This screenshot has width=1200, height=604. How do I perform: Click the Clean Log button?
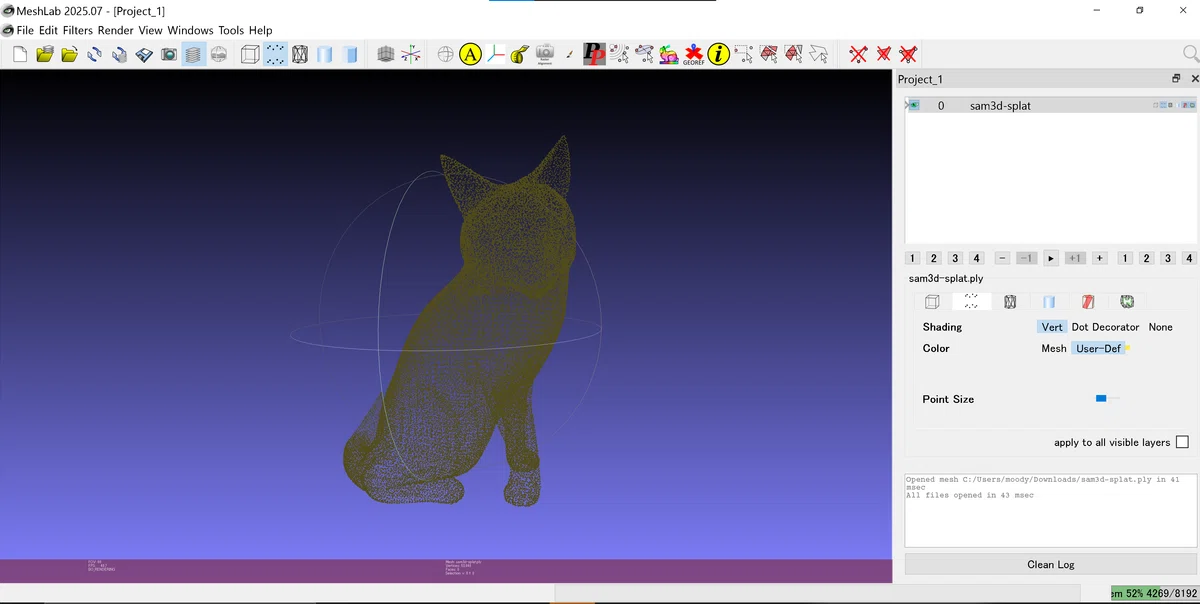[1050, 564]
